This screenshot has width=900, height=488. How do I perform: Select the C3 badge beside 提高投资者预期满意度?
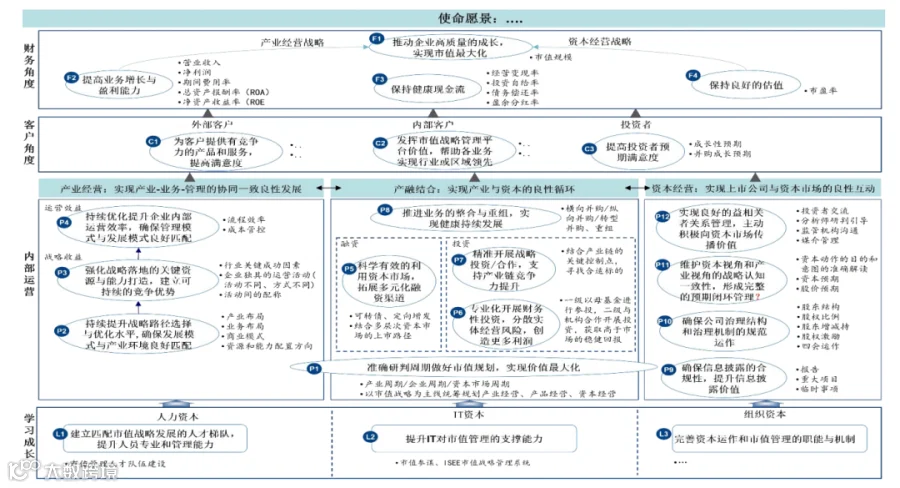point(589,149)
